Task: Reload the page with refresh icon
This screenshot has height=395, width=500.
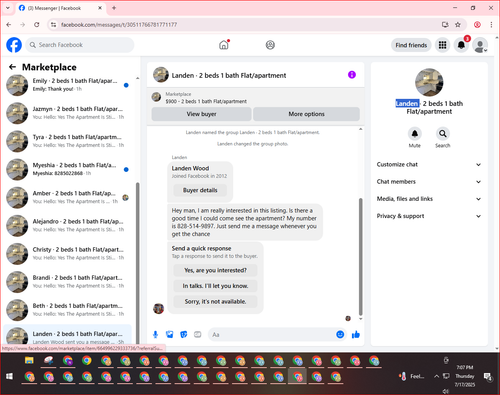Action: pyautogui.click(x=37, y=25)
